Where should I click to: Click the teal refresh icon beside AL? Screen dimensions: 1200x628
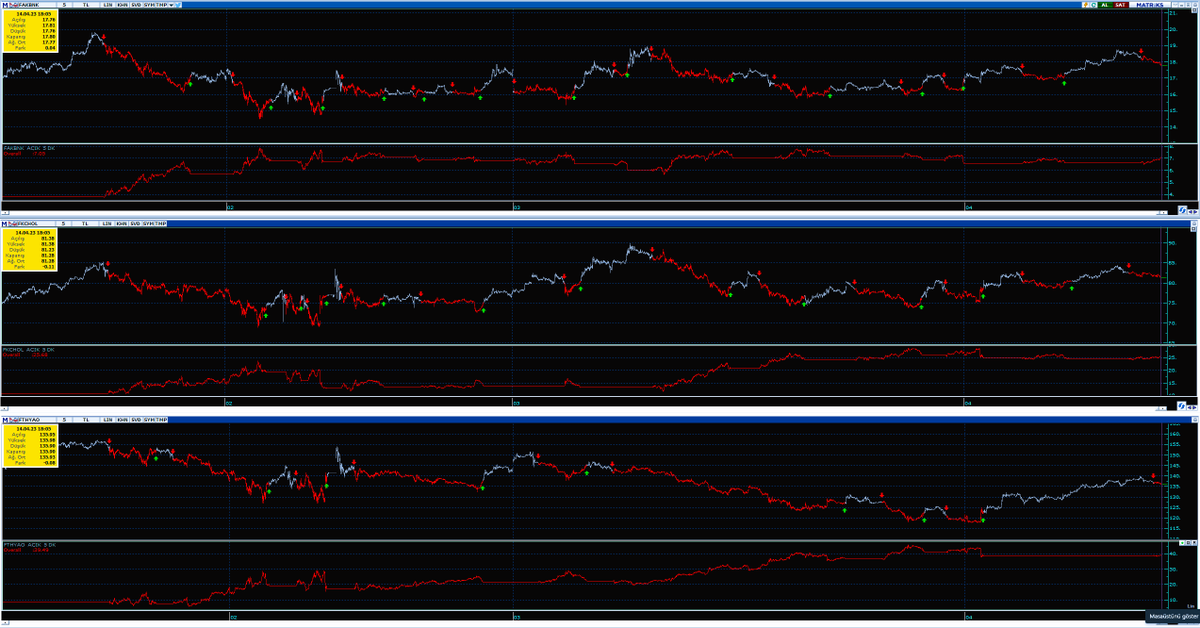pyautogui.click(x=1093, y=5)
